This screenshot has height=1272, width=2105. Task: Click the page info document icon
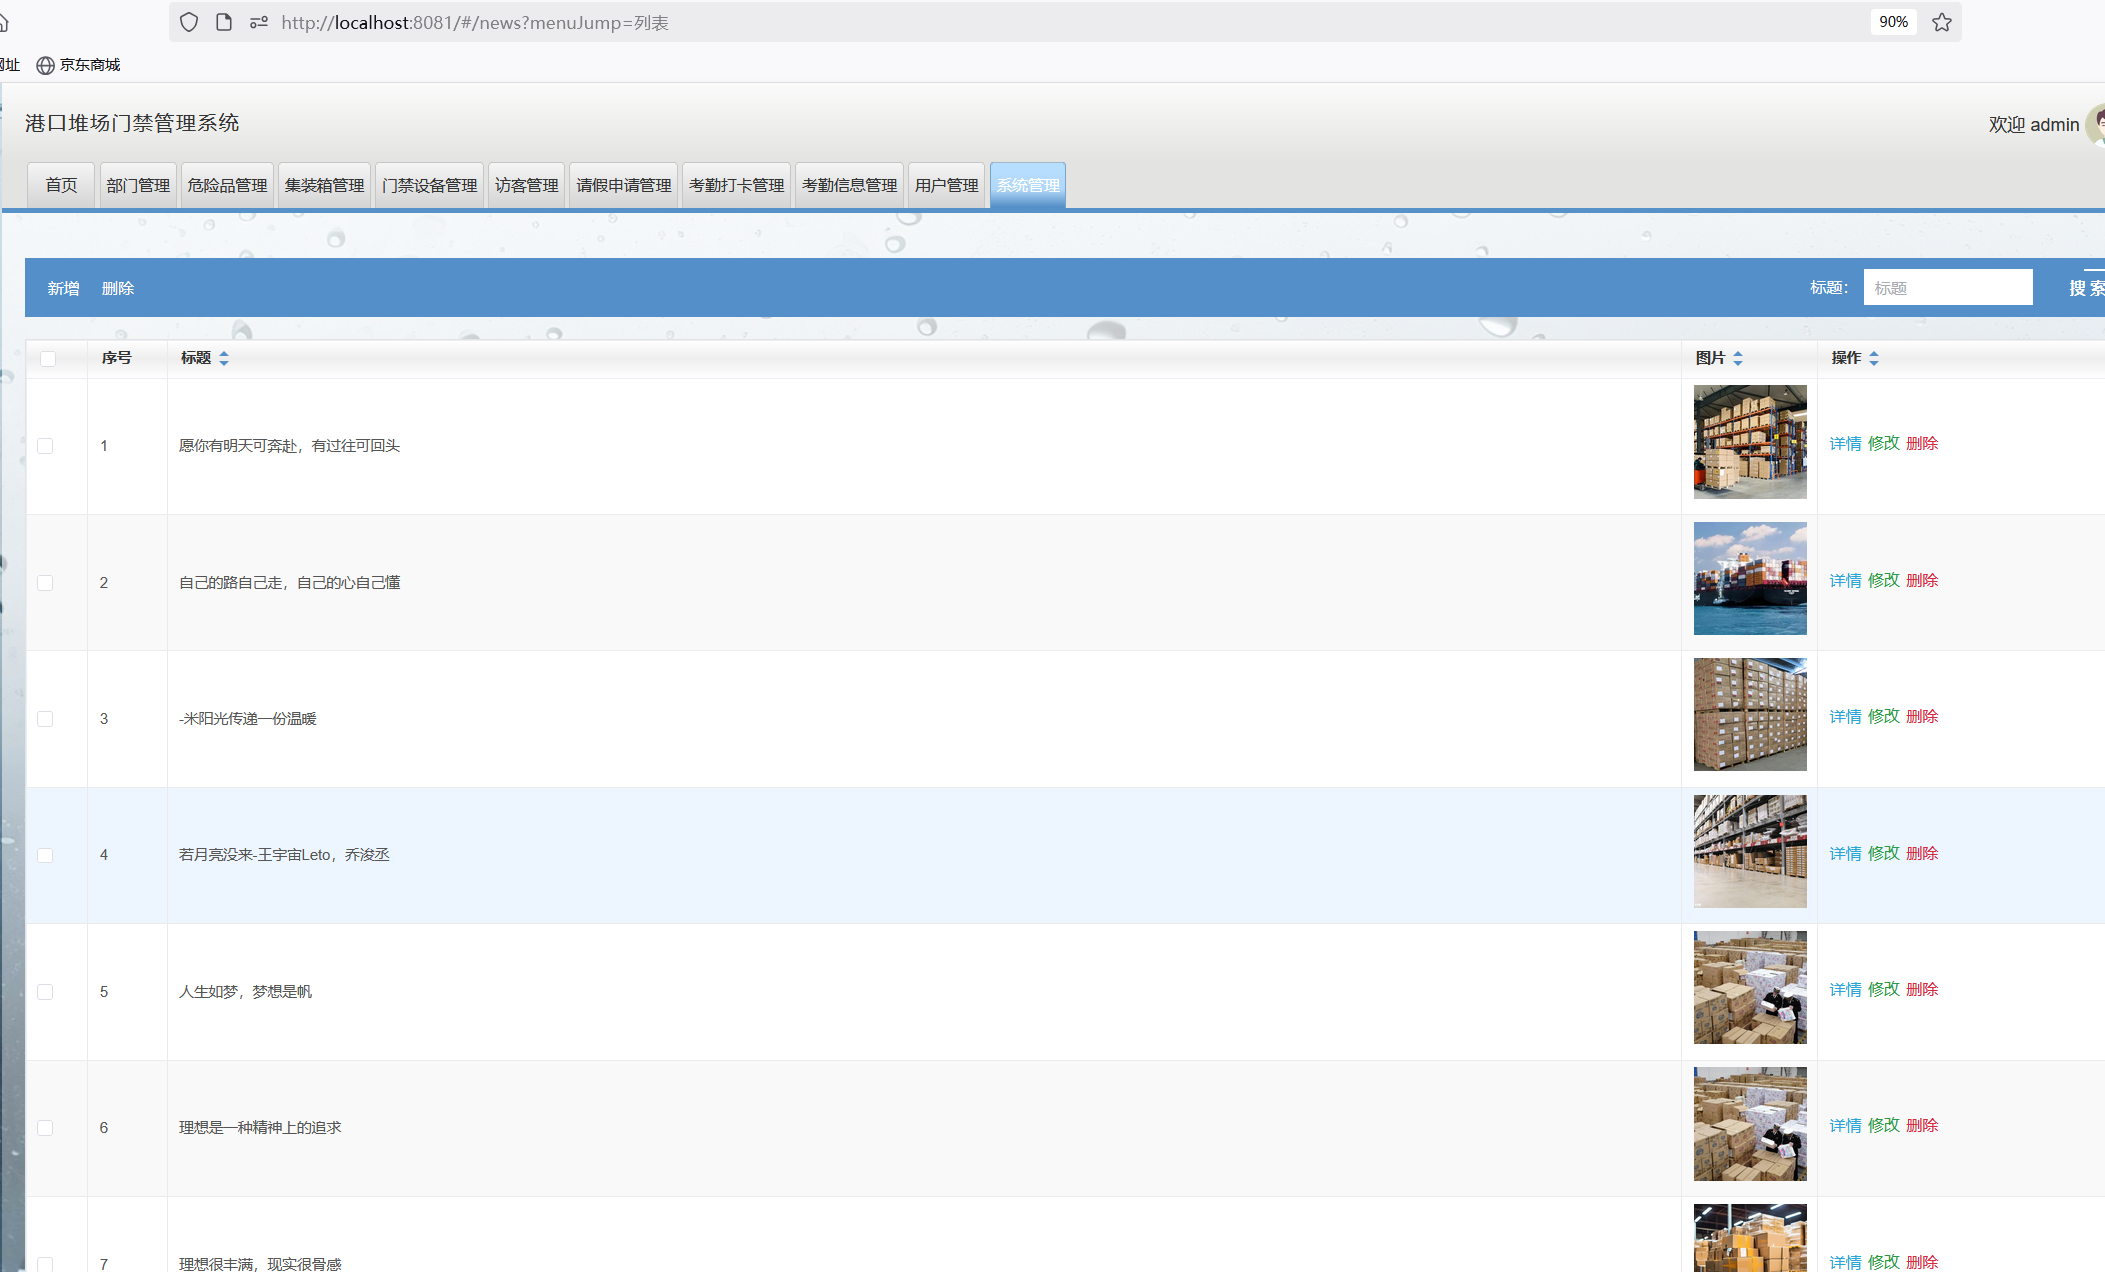point(224,22)
